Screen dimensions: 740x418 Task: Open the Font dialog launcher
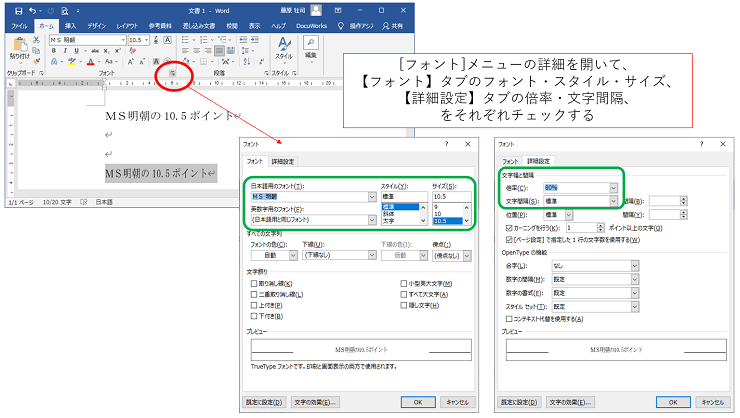(172, 73)
